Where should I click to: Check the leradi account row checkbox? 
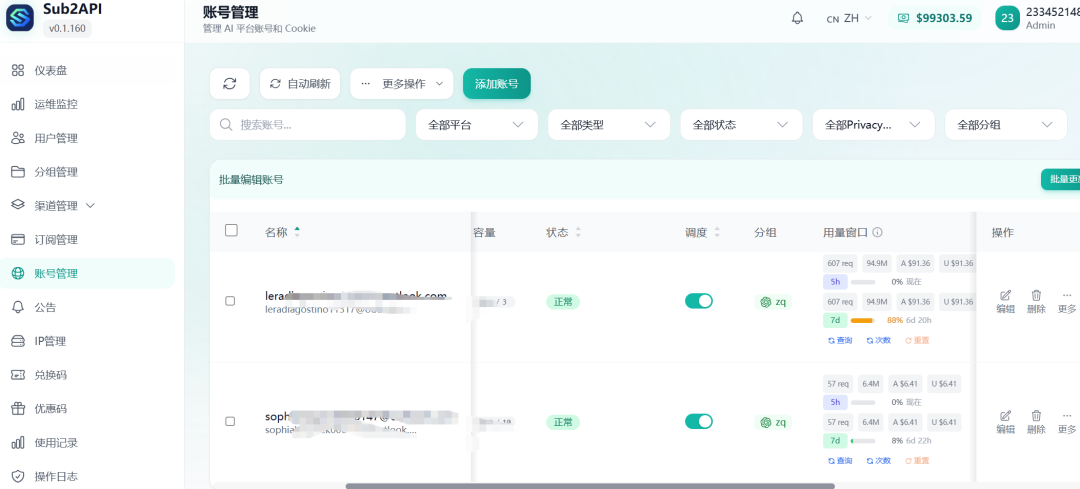(230, 301)
